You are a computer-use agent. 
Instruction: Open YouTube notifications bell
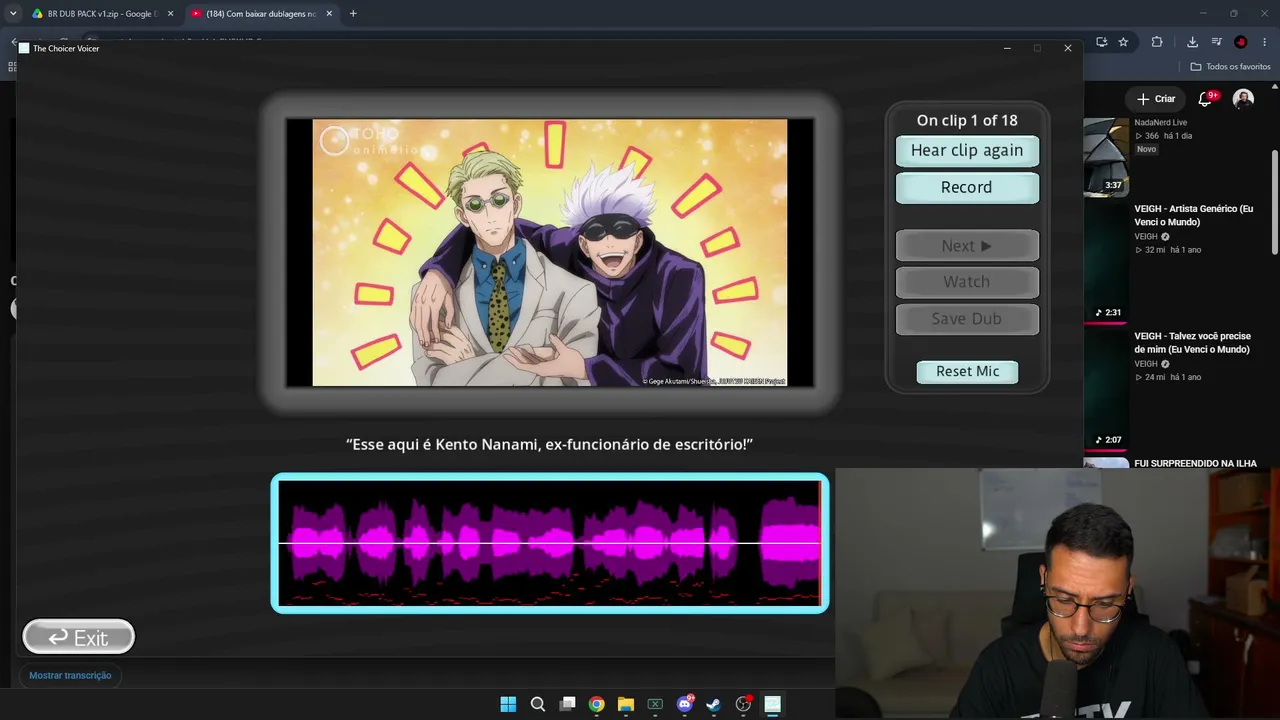1207,99
